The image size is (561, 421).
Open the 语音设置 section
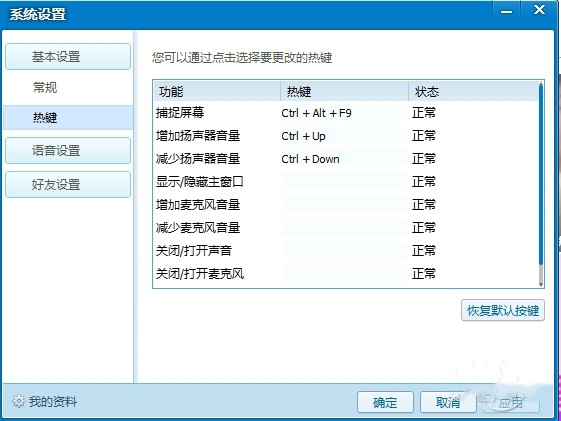tap(68, 151)
